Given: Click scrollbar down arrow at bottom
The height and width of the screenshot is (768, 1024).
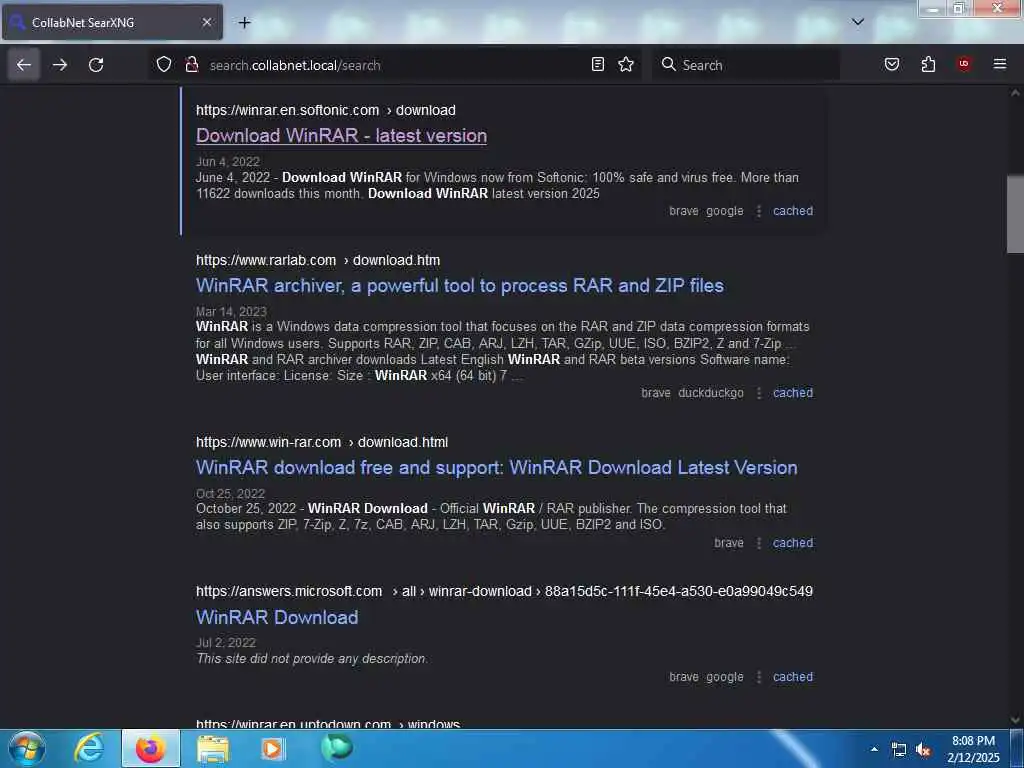Looking at the screenshot, I should [x=1015, y=720].
